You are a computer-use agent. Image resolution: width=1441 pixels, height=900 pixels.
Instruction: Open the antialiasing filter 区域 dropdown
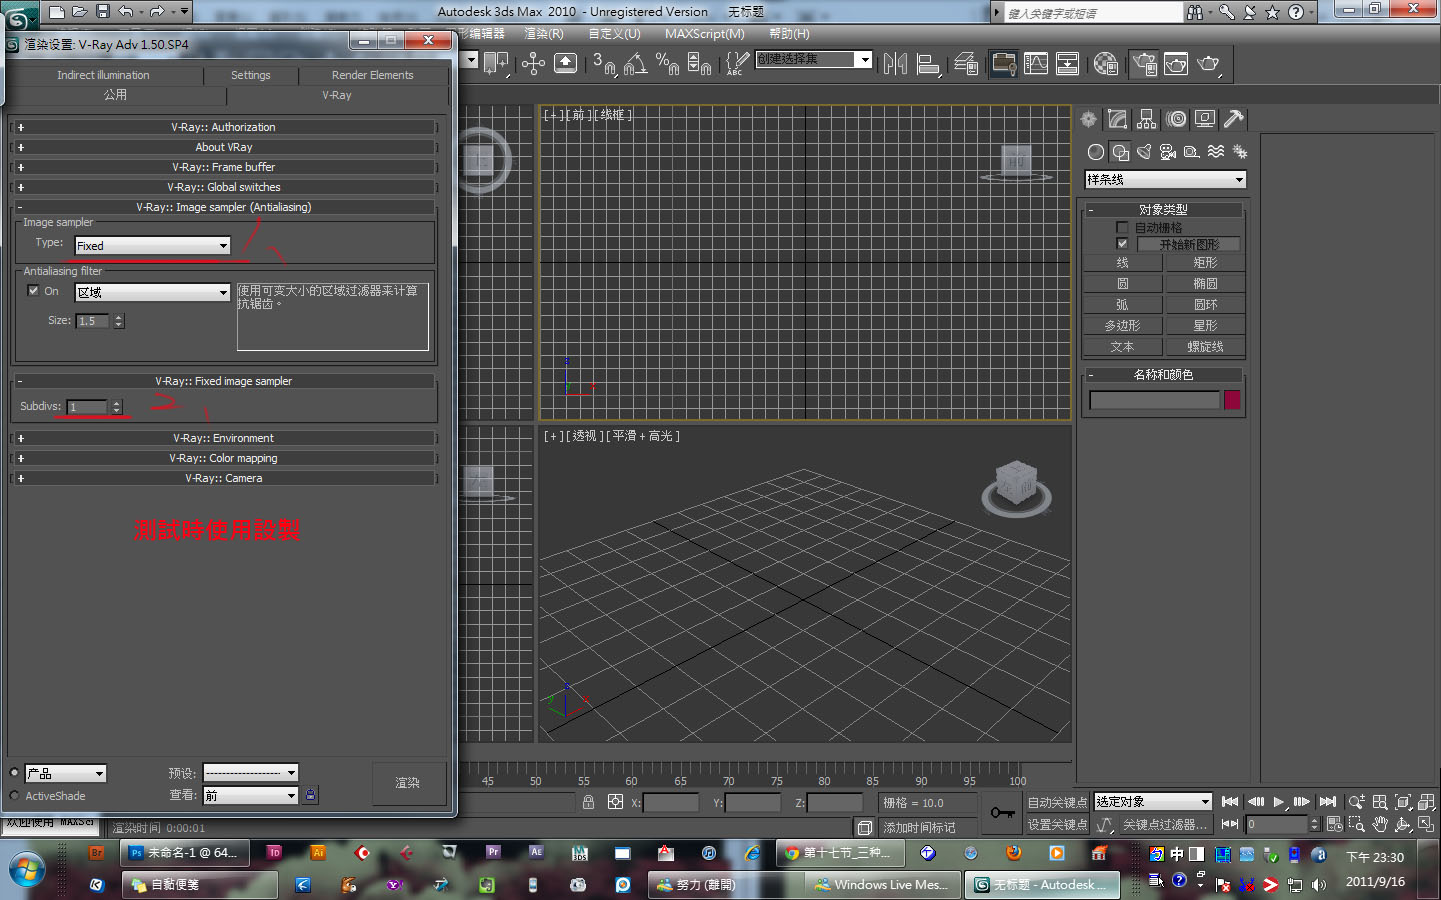153,293
